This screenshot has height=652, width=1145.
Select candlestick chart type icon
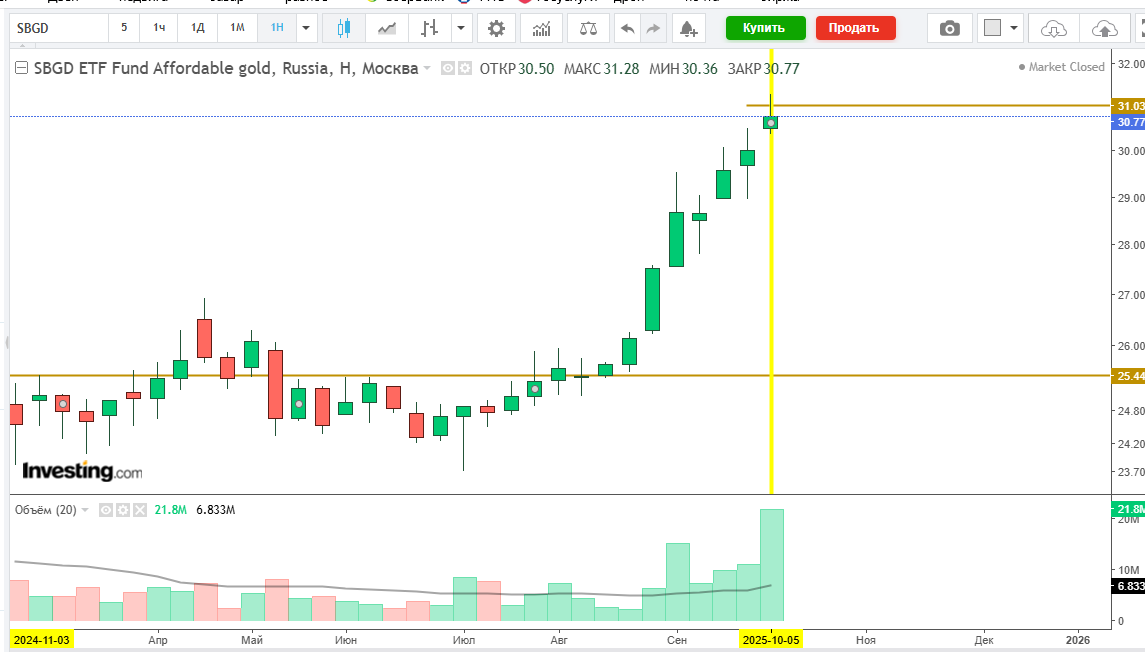click(343, 28)
